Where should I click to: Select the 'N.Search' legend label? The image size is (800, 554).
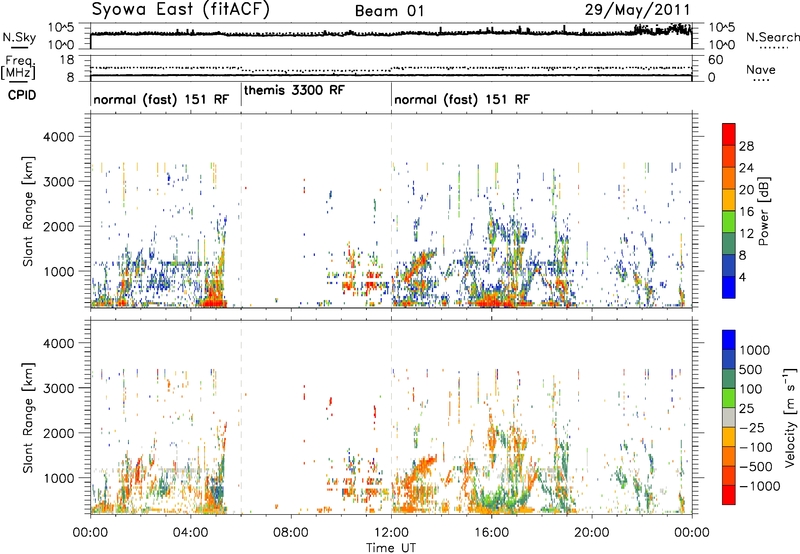(772, 37)
